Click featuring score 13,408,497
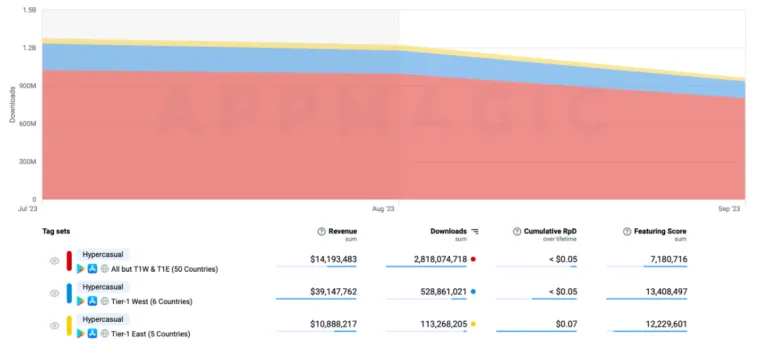This screenshot has width=758, height=362. pos(666,292)
